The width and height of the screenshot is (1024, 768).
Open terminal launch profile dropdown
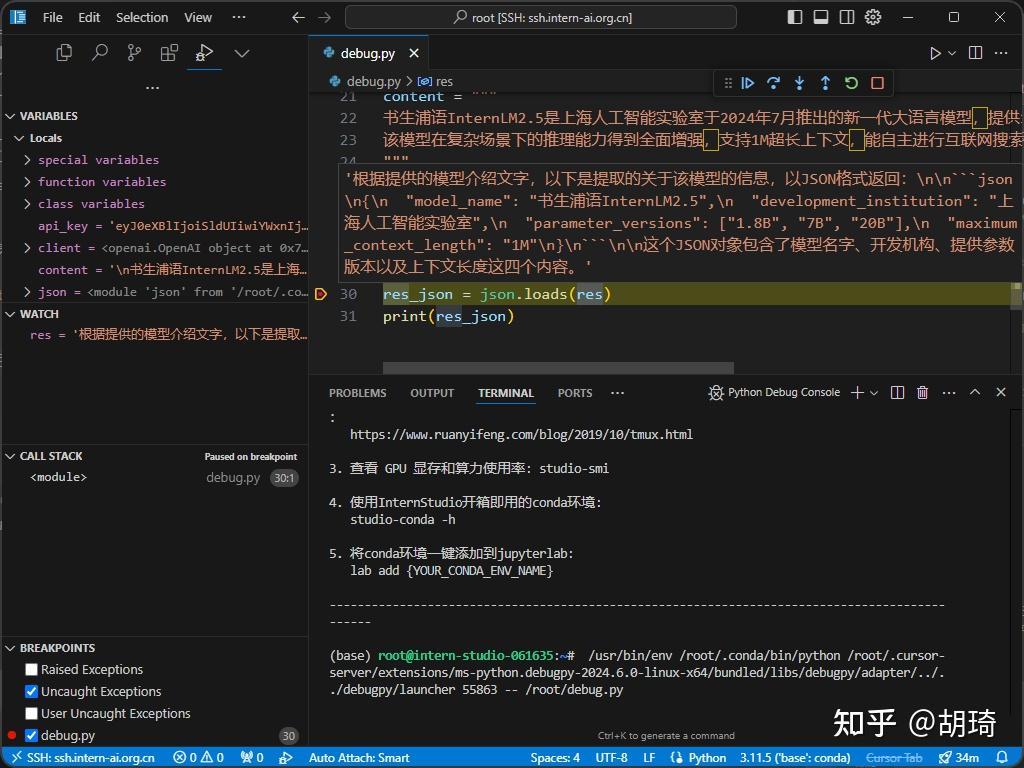[874, 392]
